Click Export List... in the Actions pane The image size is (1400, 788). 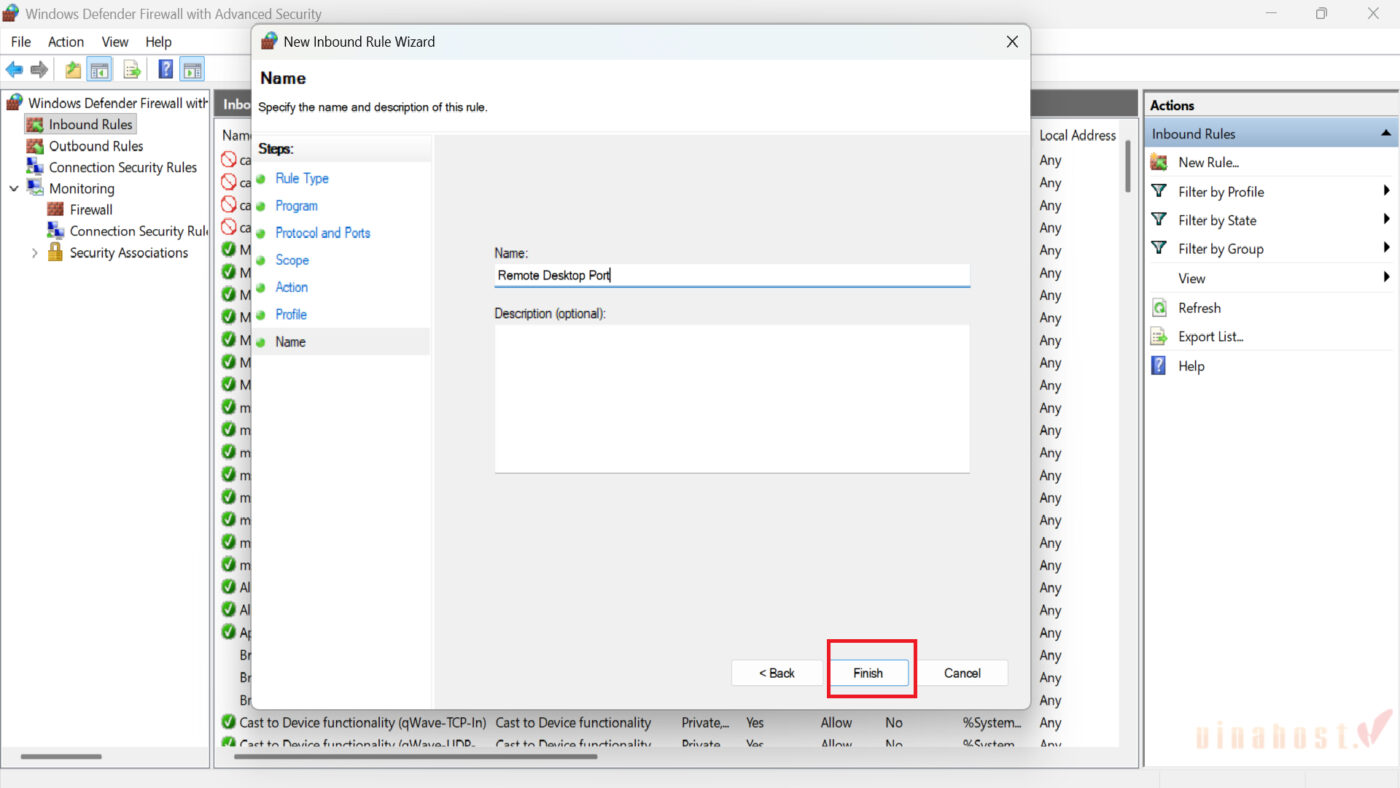1210,337
